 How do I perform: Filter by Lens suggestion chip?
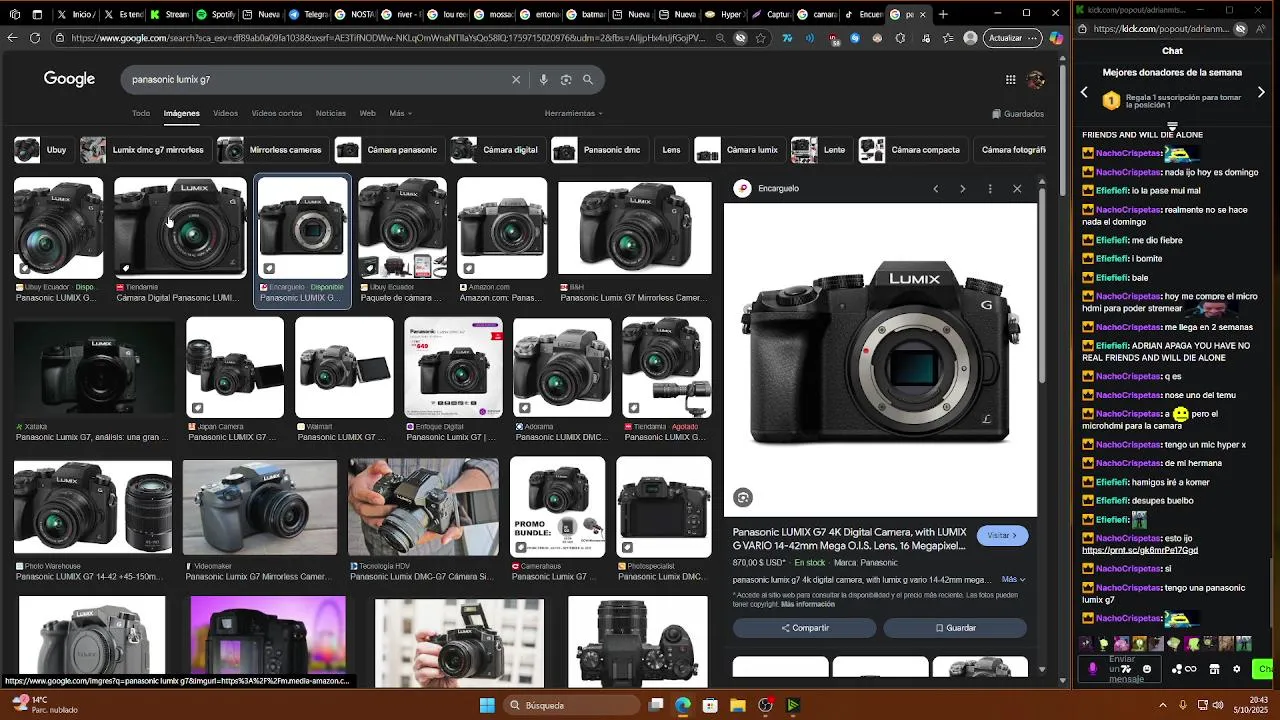pyautogui.click(x=671, y=150)
